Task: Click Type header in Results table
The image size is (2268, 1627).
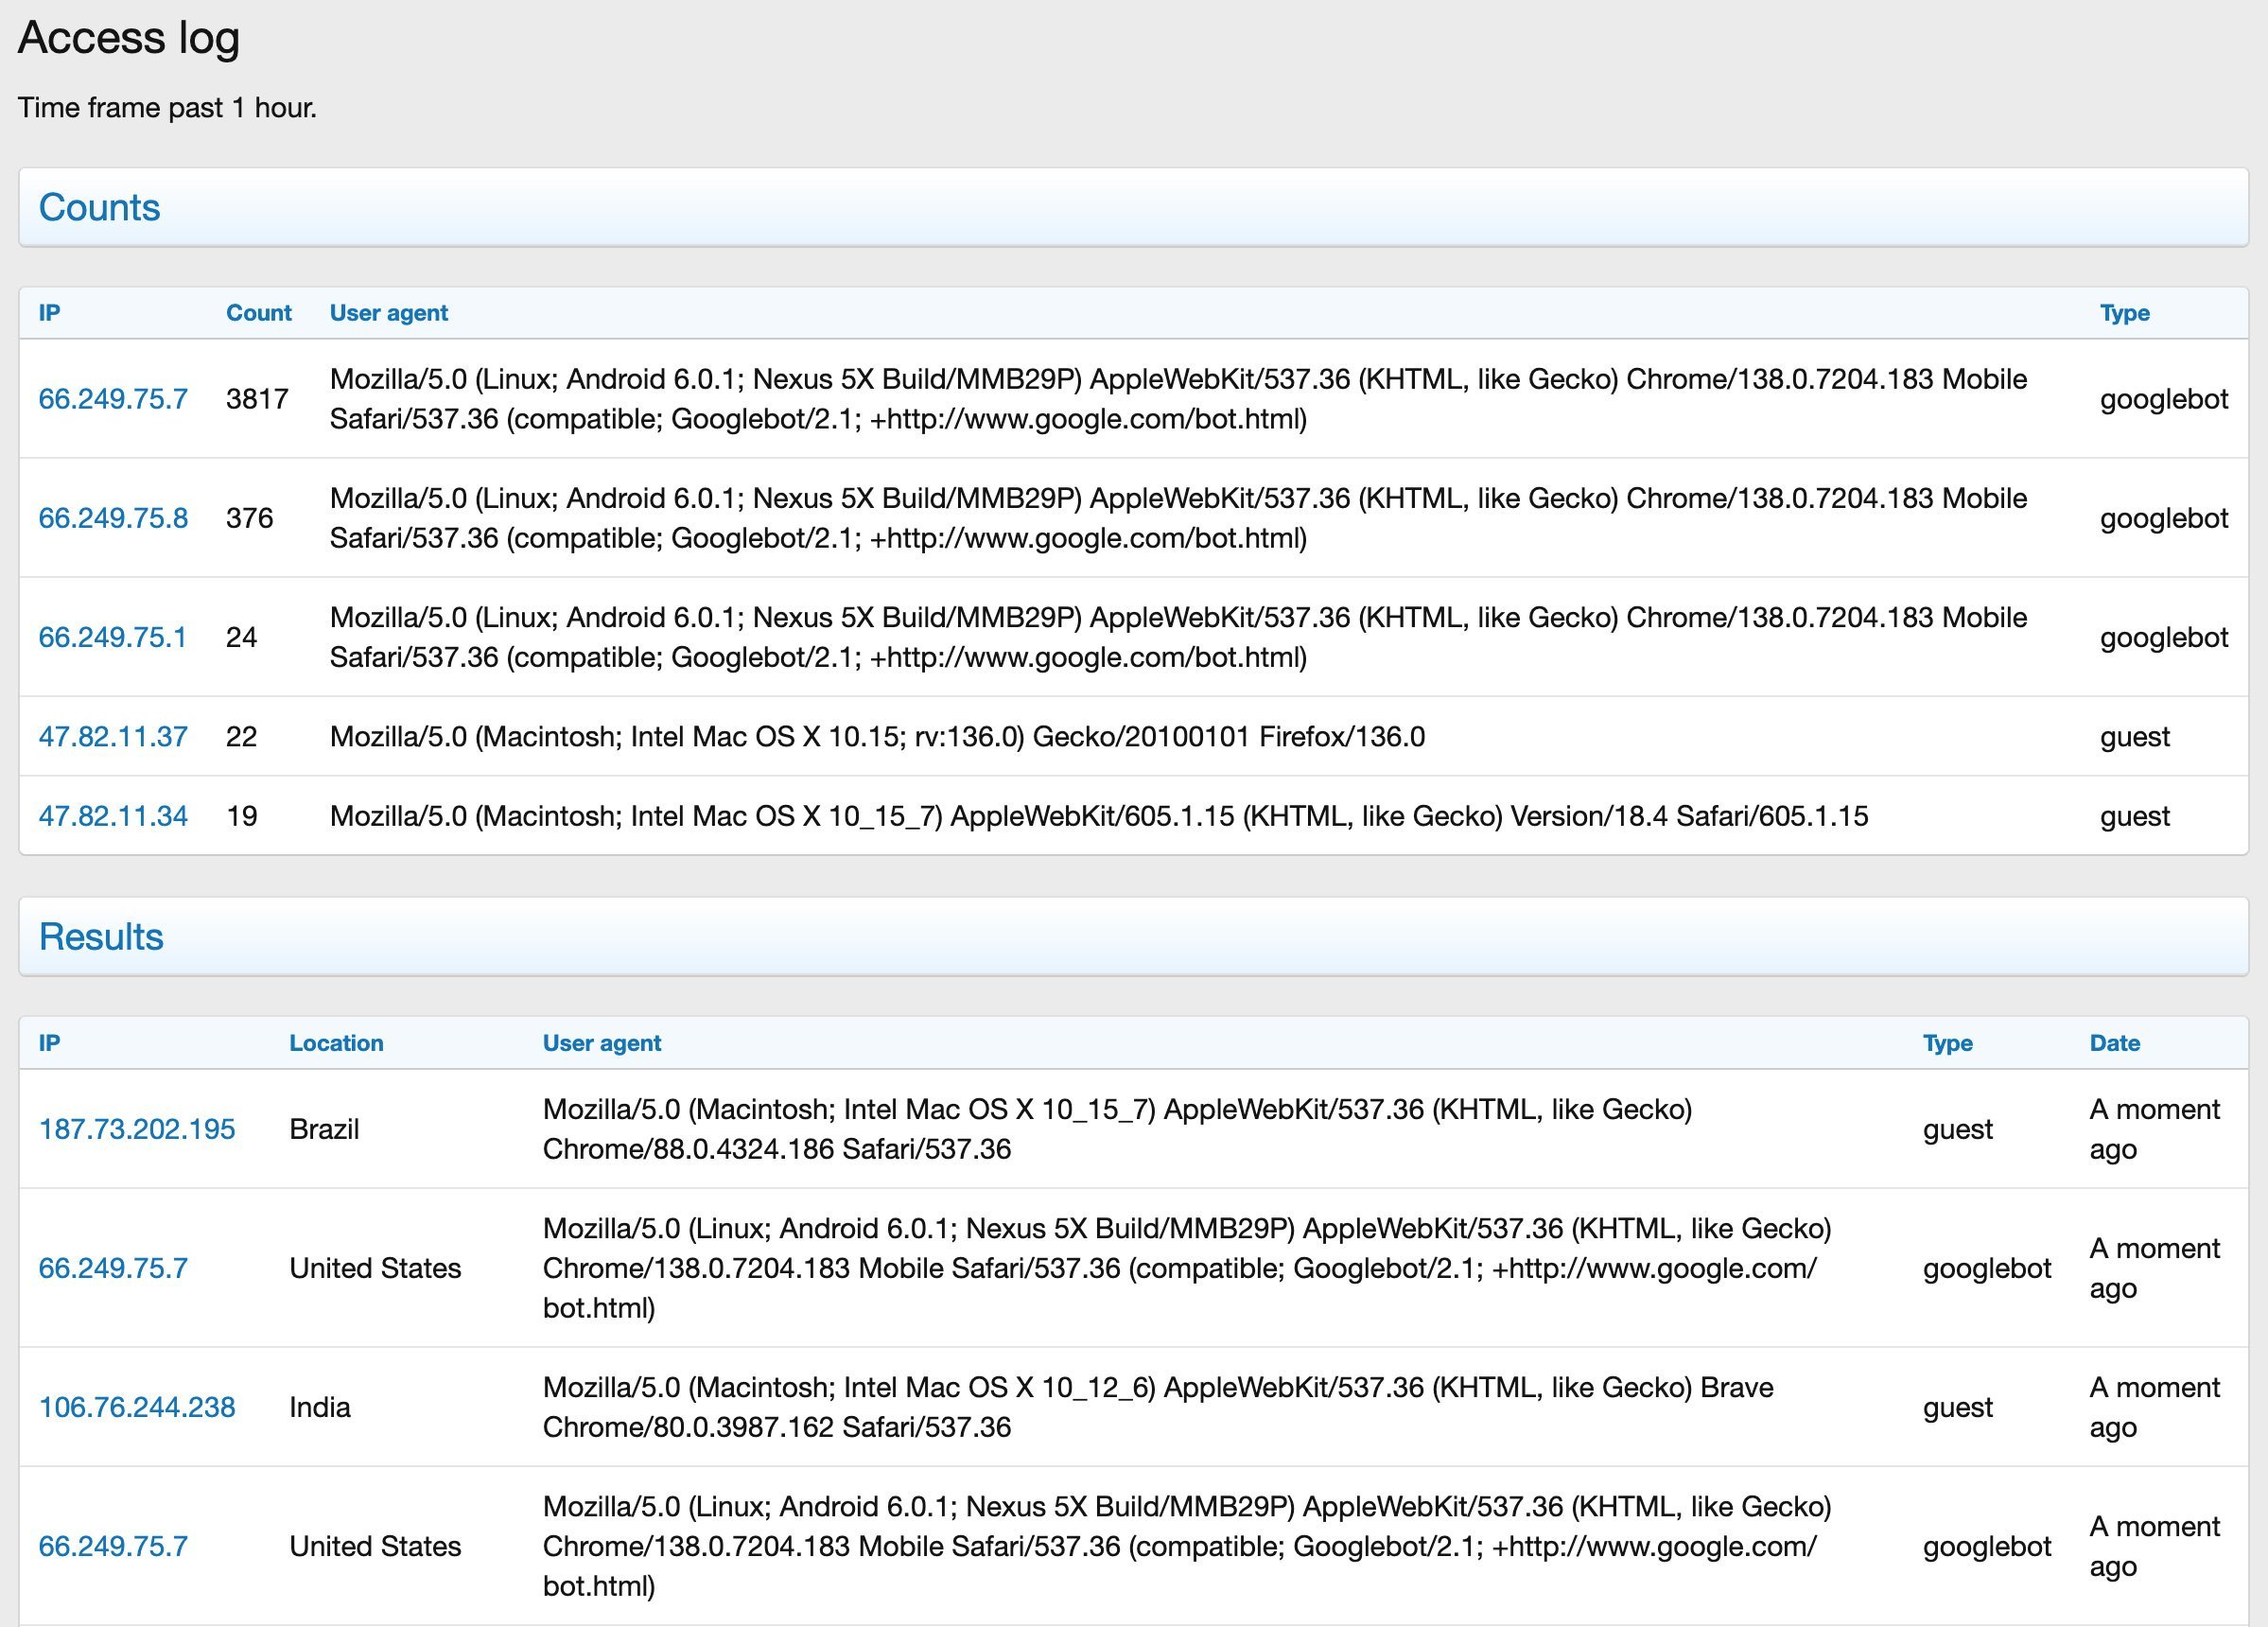Action: pos(1947,1043)
